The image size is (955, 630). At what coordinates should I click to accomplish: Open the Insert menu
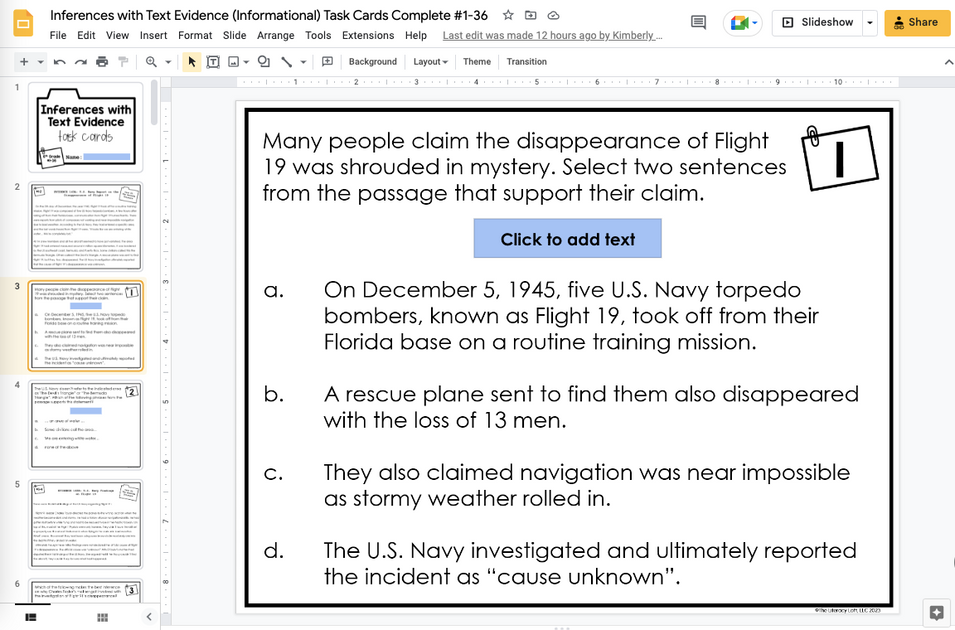[153, 35]
